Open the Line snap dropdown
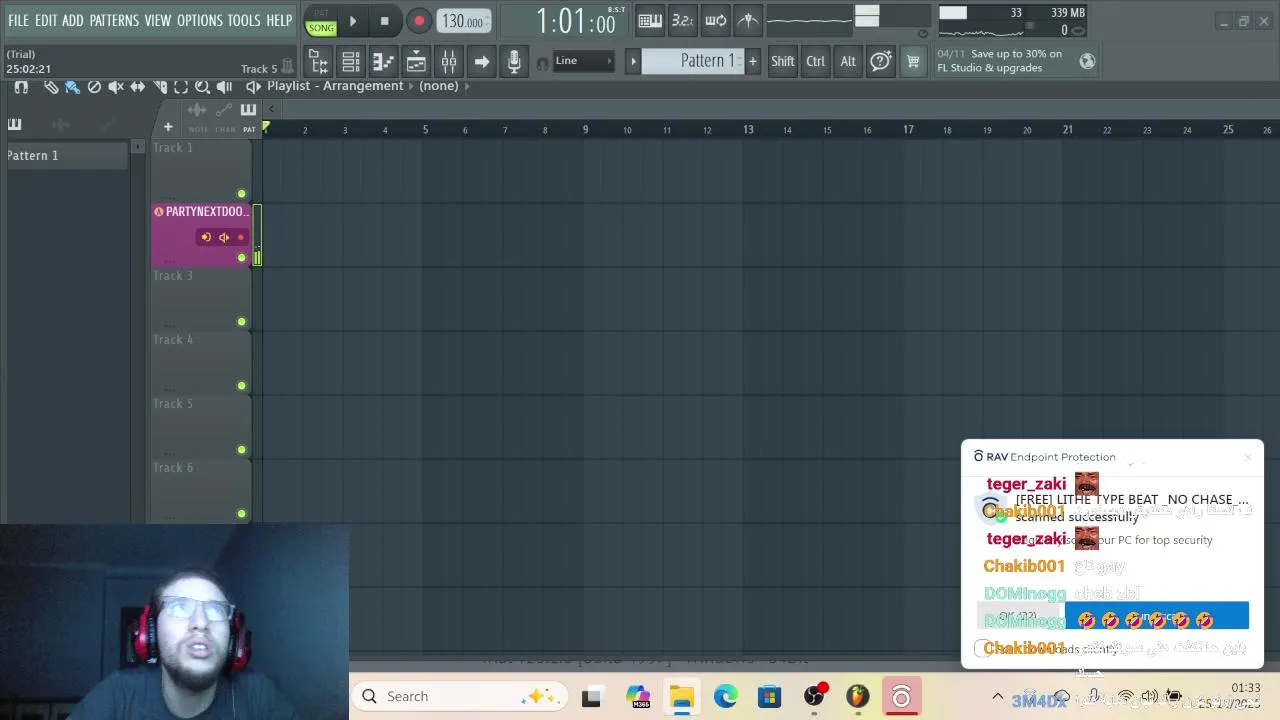The image size is (1280, 720). click(582, 61)
